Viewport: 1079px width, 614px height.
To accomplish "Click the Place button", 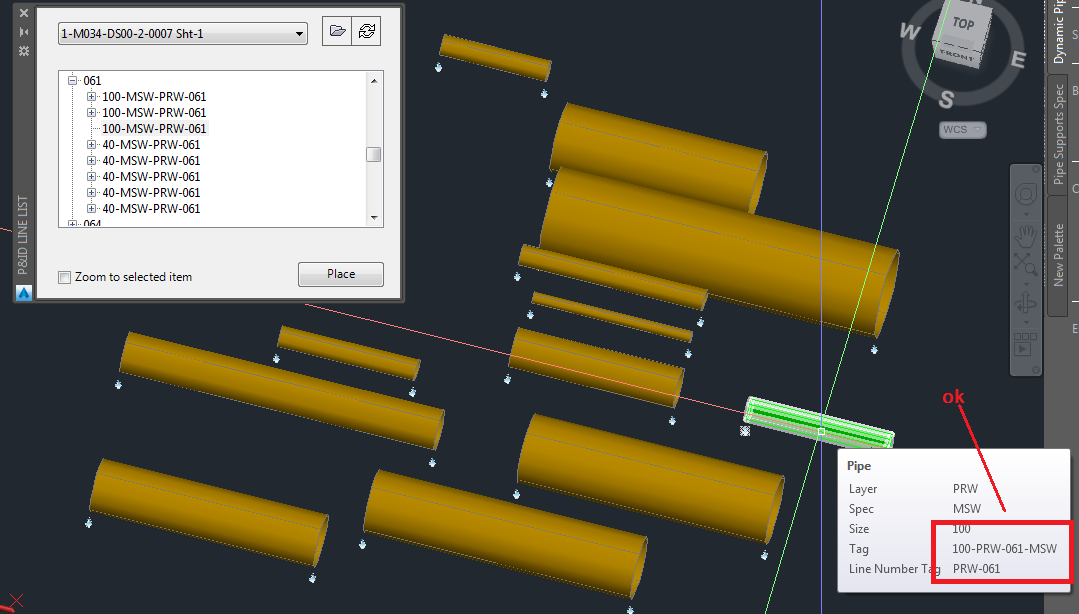I will coord(340,273).
